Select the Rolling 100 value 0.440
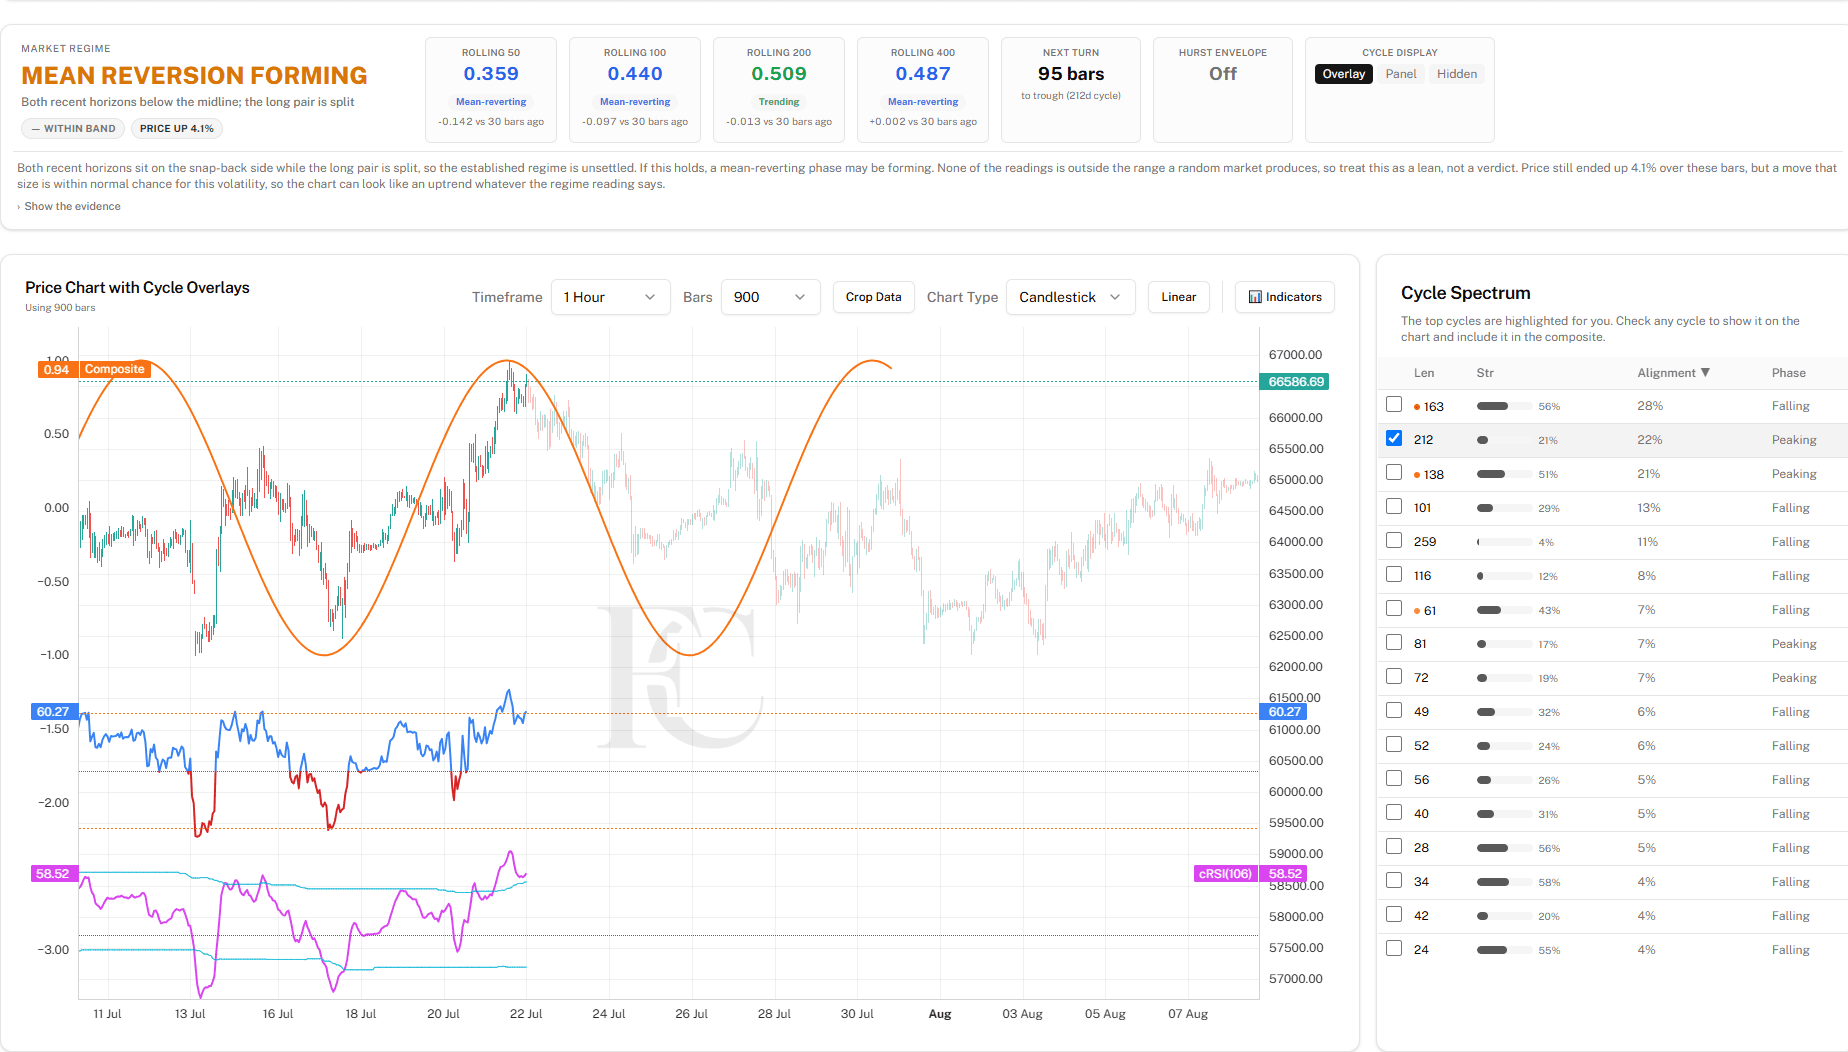 [635, 74]
